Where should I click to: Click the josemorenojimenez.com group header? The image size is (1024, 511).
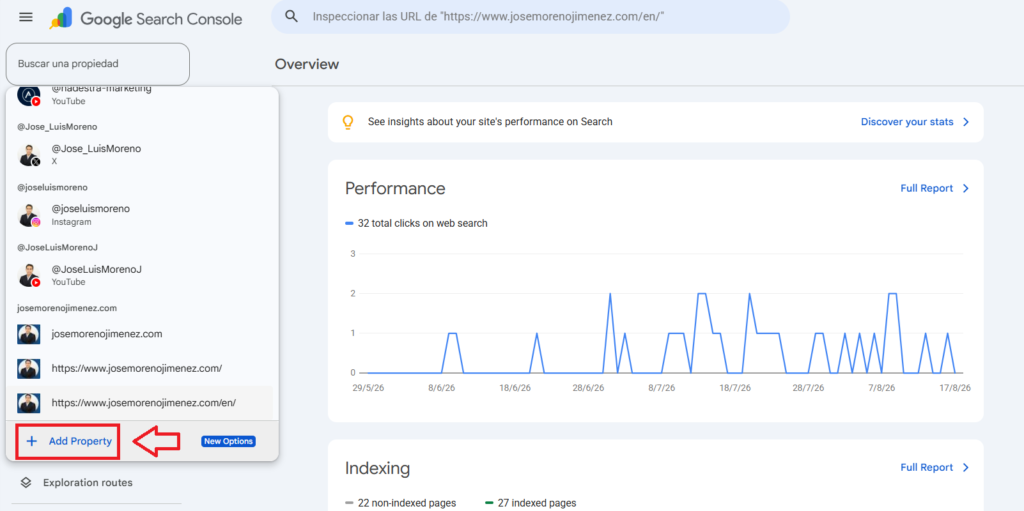pyautogui.click(x=67, y=308)
